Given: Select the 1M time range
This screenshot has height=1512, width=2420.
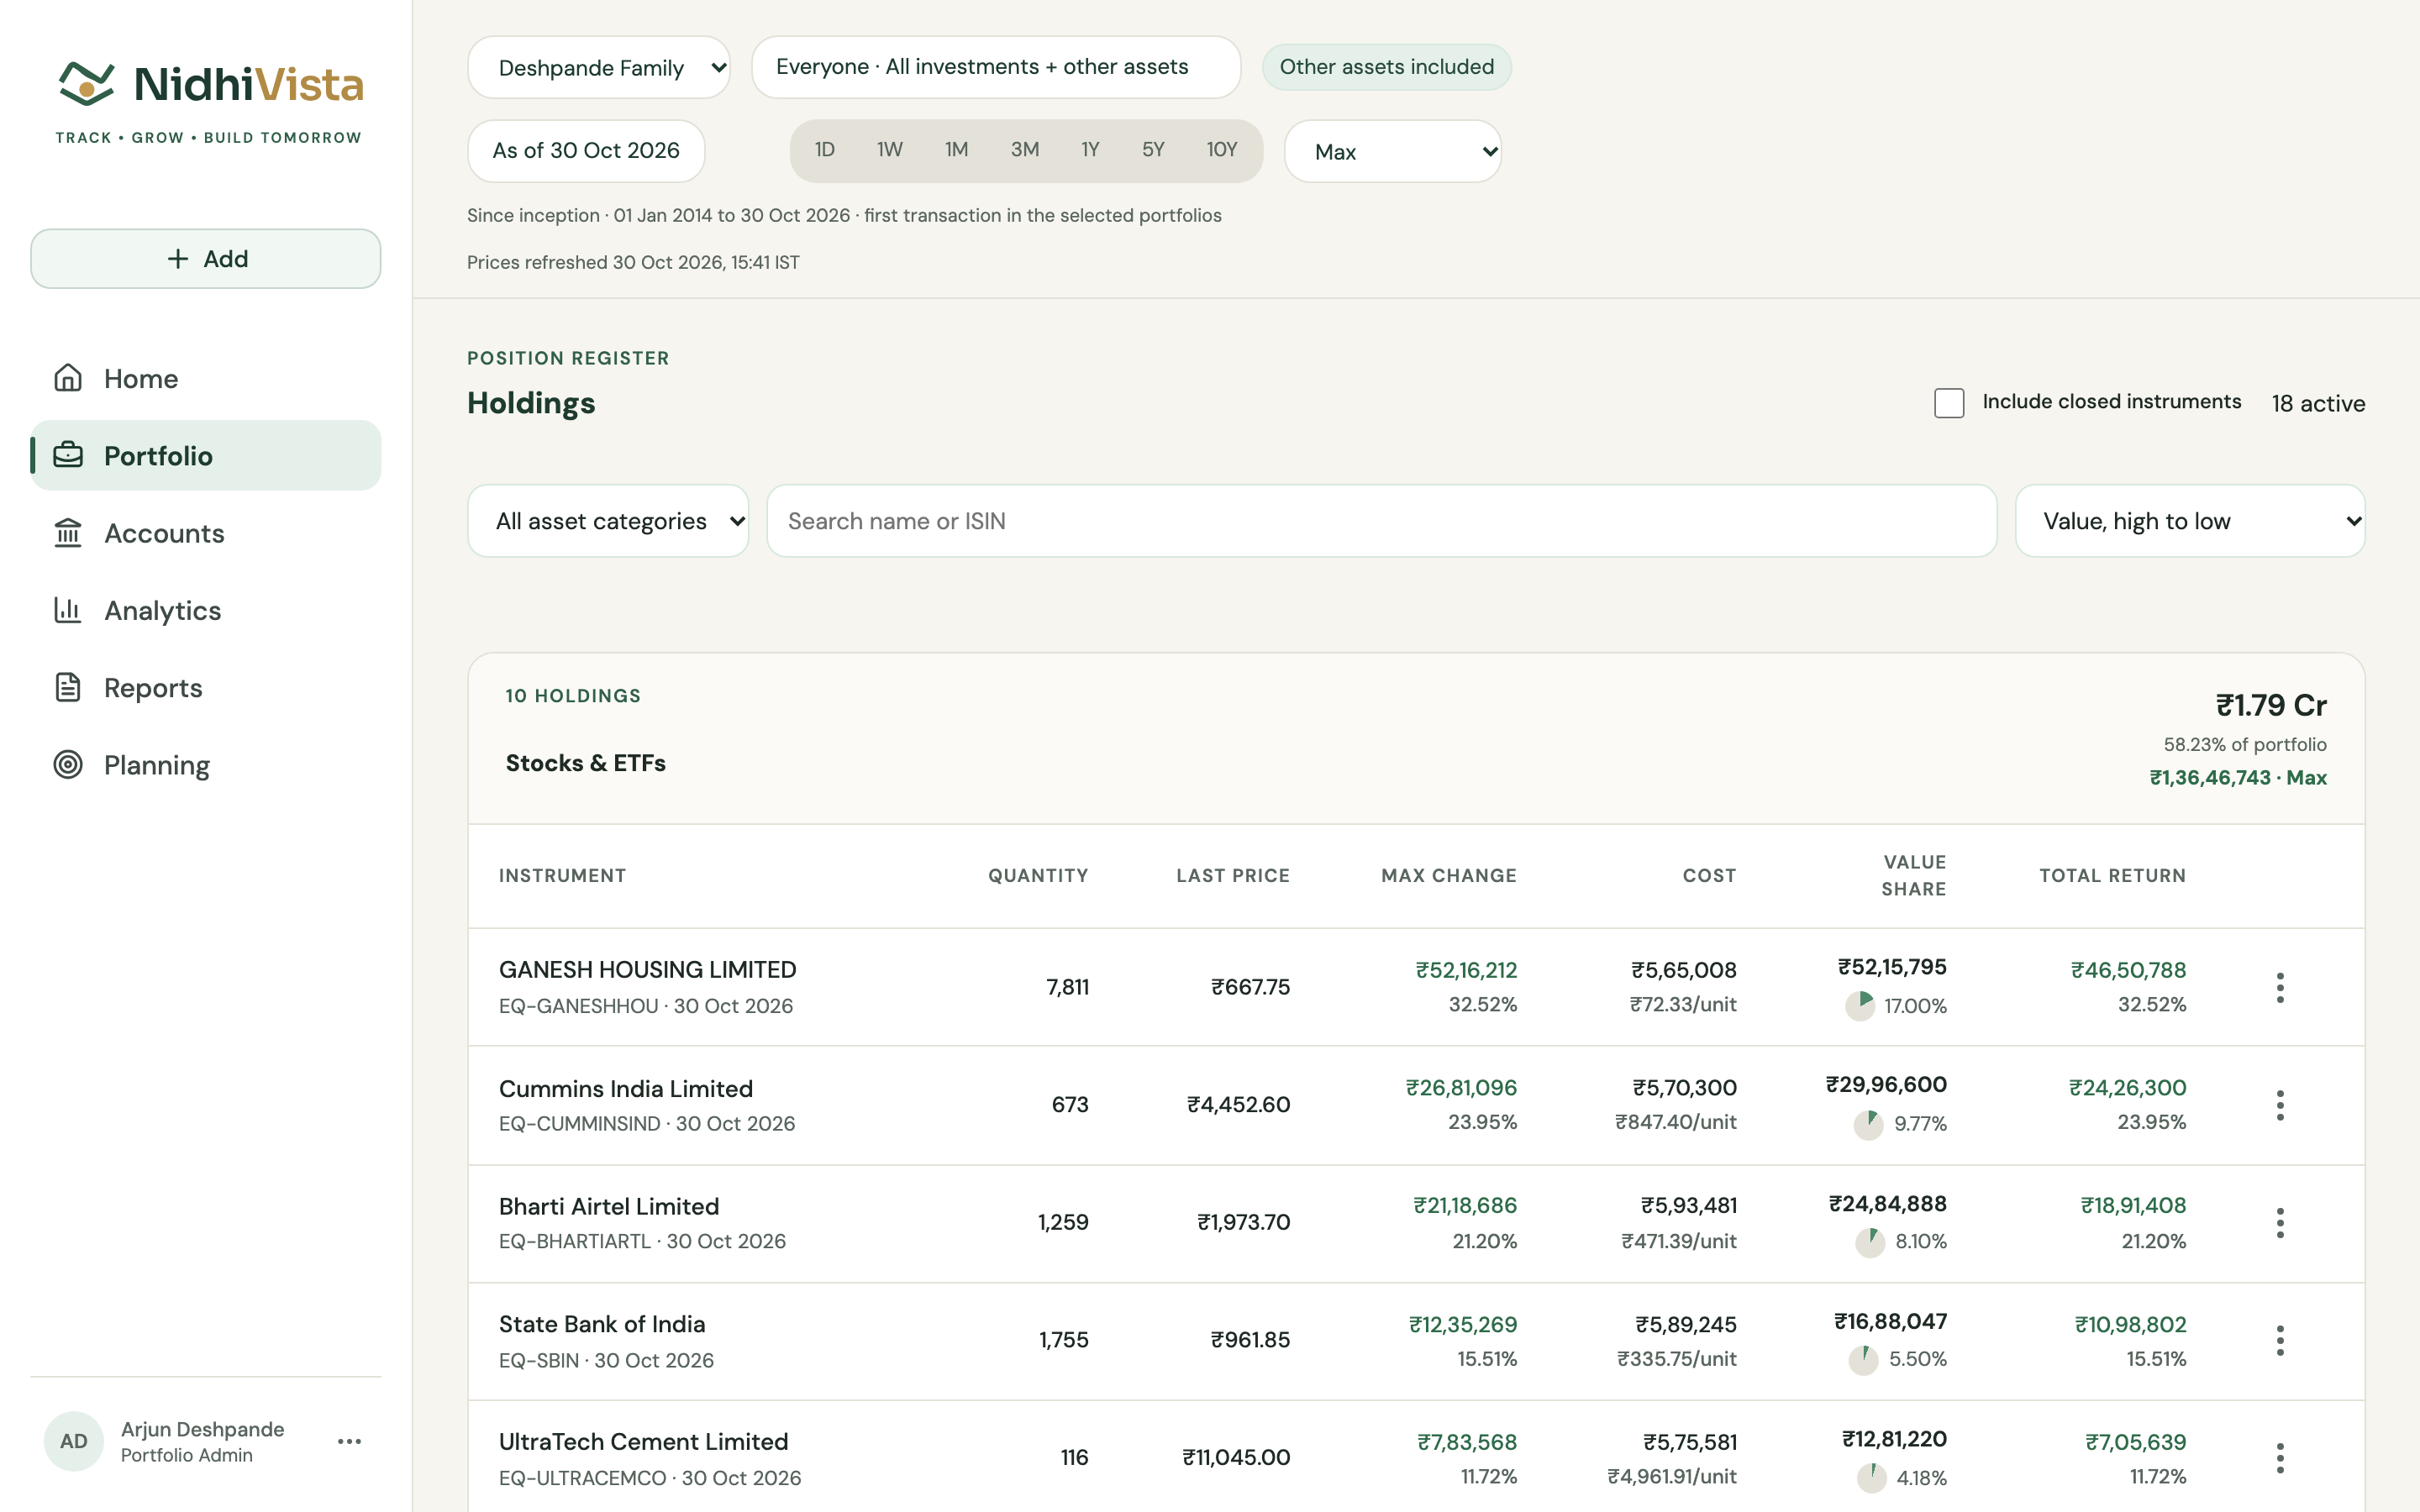Looking at the screenshot, I should click(x=957, y=150).
